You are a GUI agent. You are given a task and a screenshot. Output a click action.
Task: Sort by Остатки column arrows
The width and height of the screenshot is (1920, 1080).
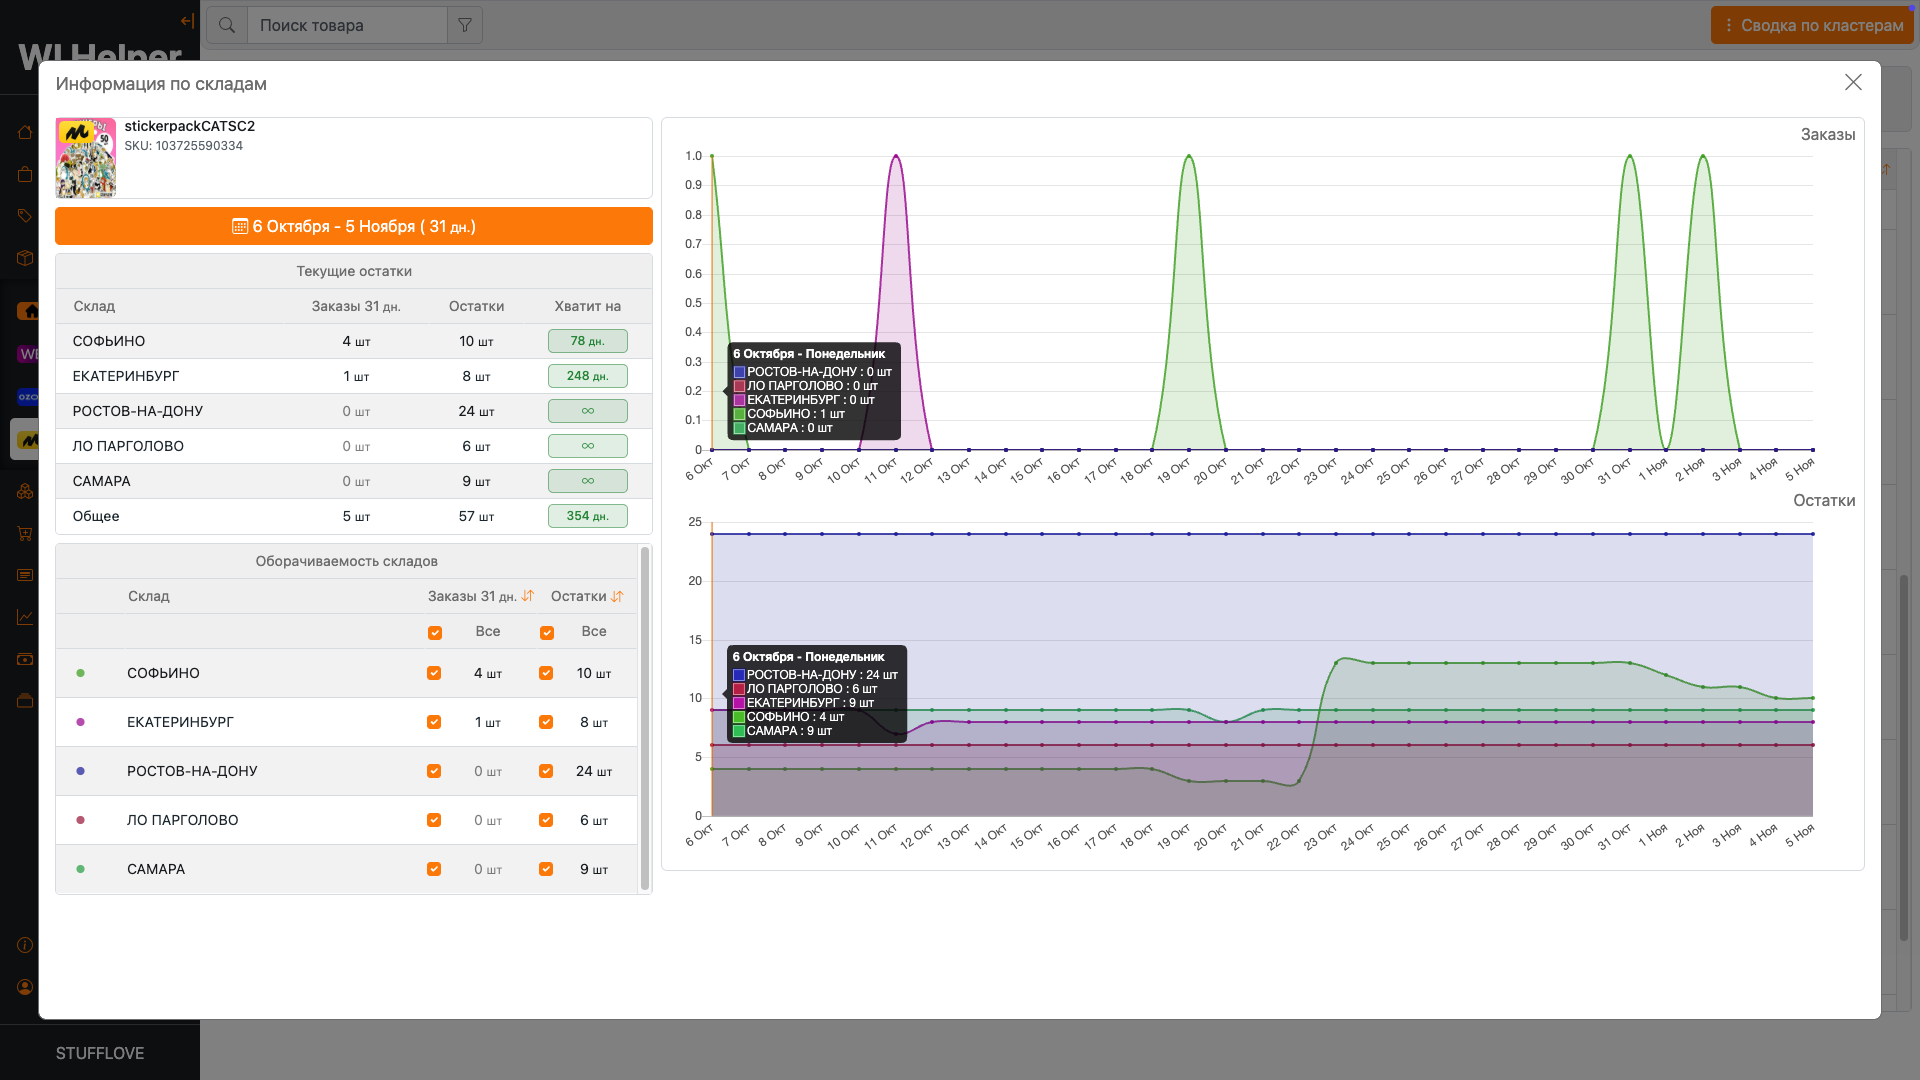point(617,596)
